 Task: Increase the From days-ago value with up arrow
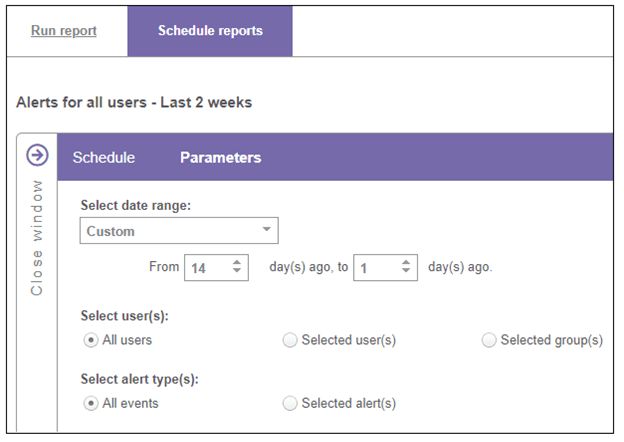pyautogui.click(x=237, y=263)
